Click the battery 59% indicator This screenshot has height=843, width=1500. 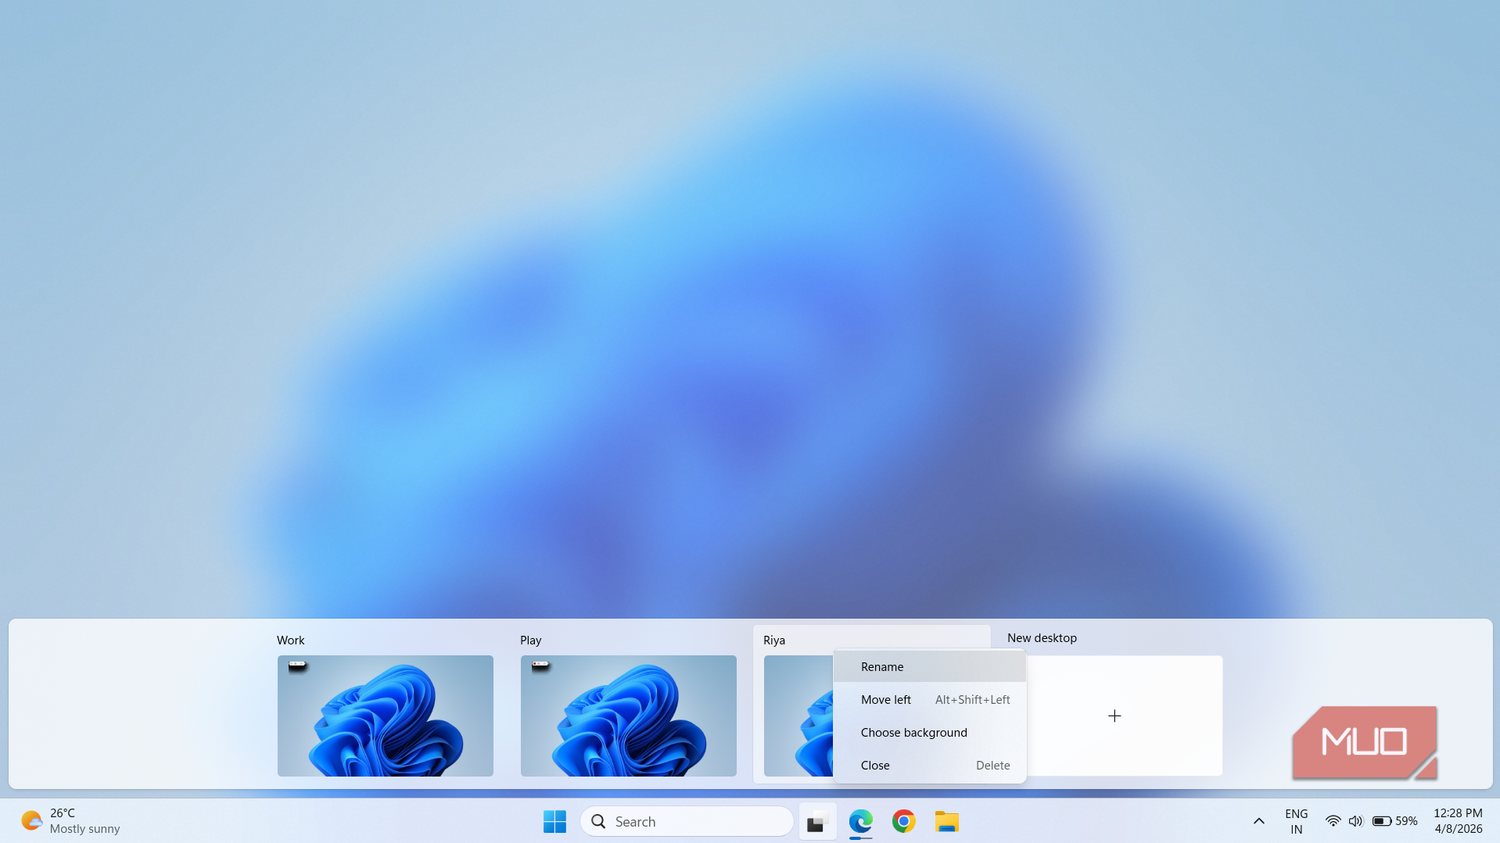(x=1395, y=821)
